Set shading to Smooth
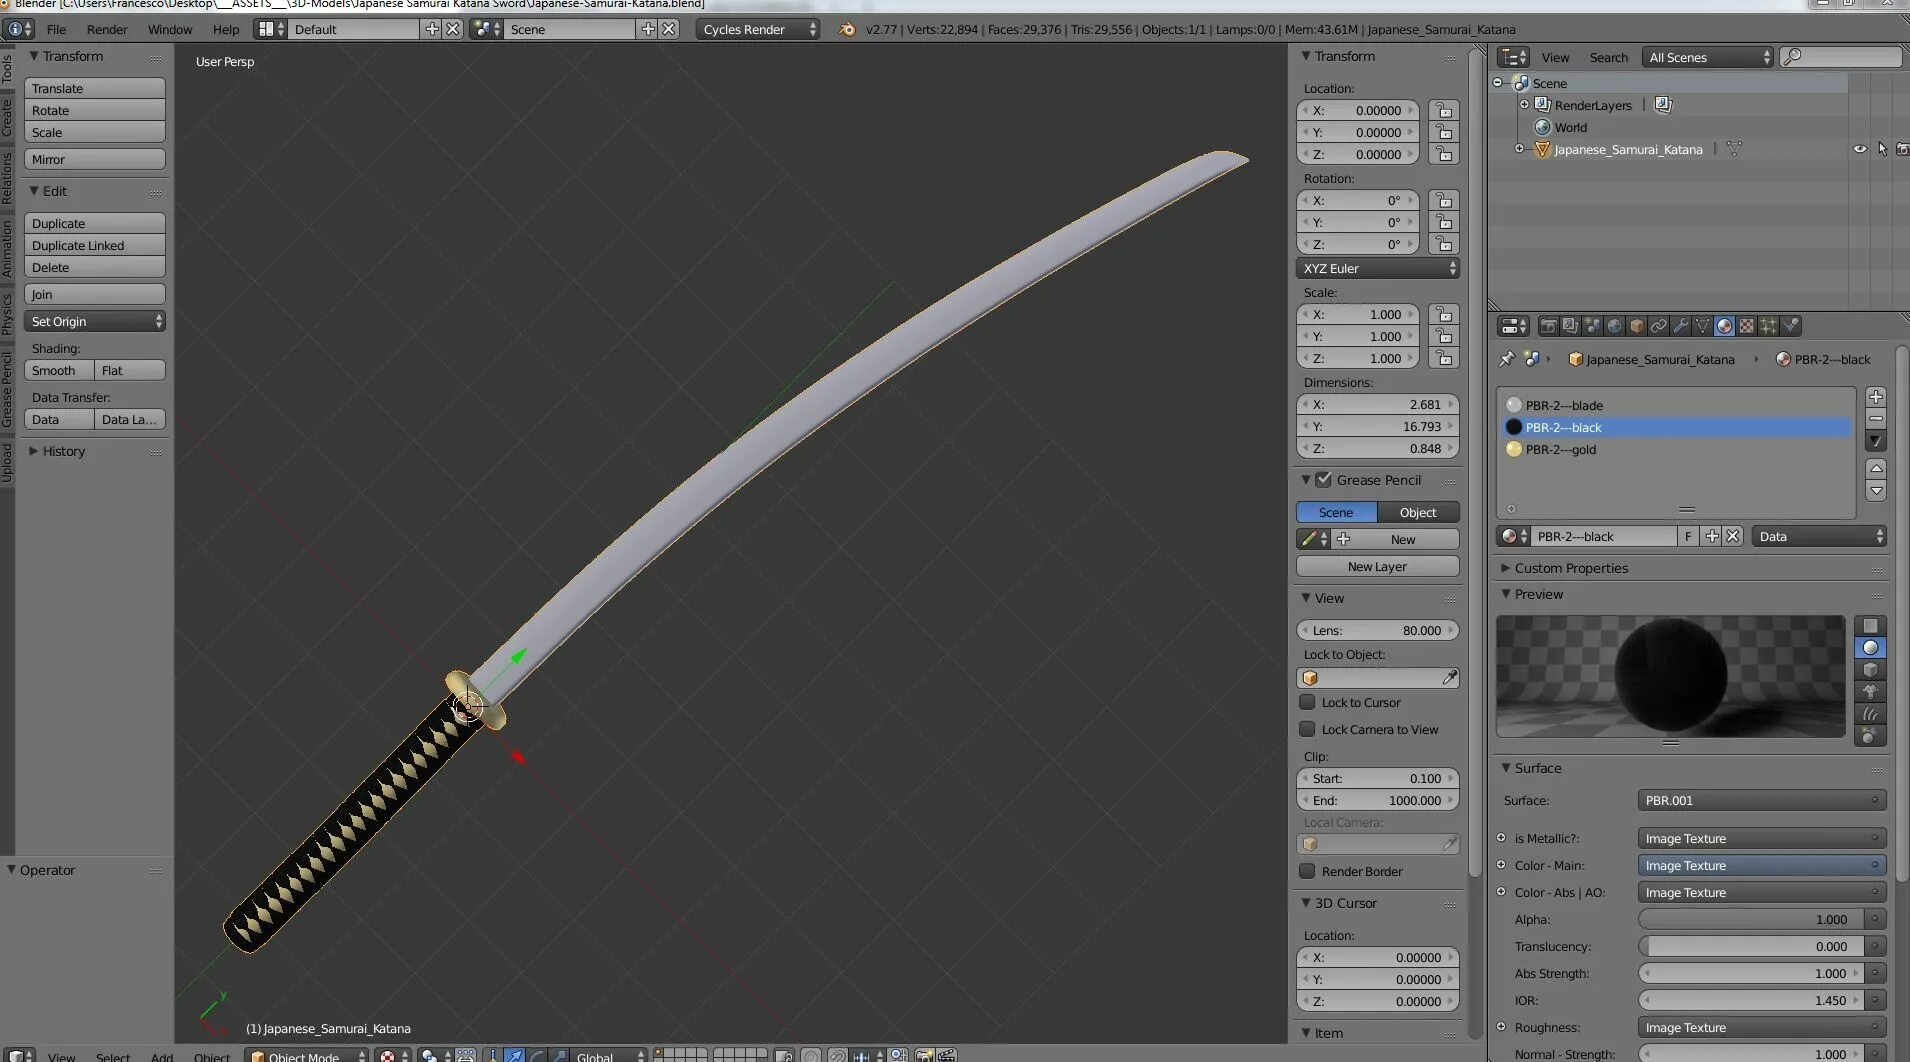The width and height of the screenshot is (1910, 1062). click(59, 370)
